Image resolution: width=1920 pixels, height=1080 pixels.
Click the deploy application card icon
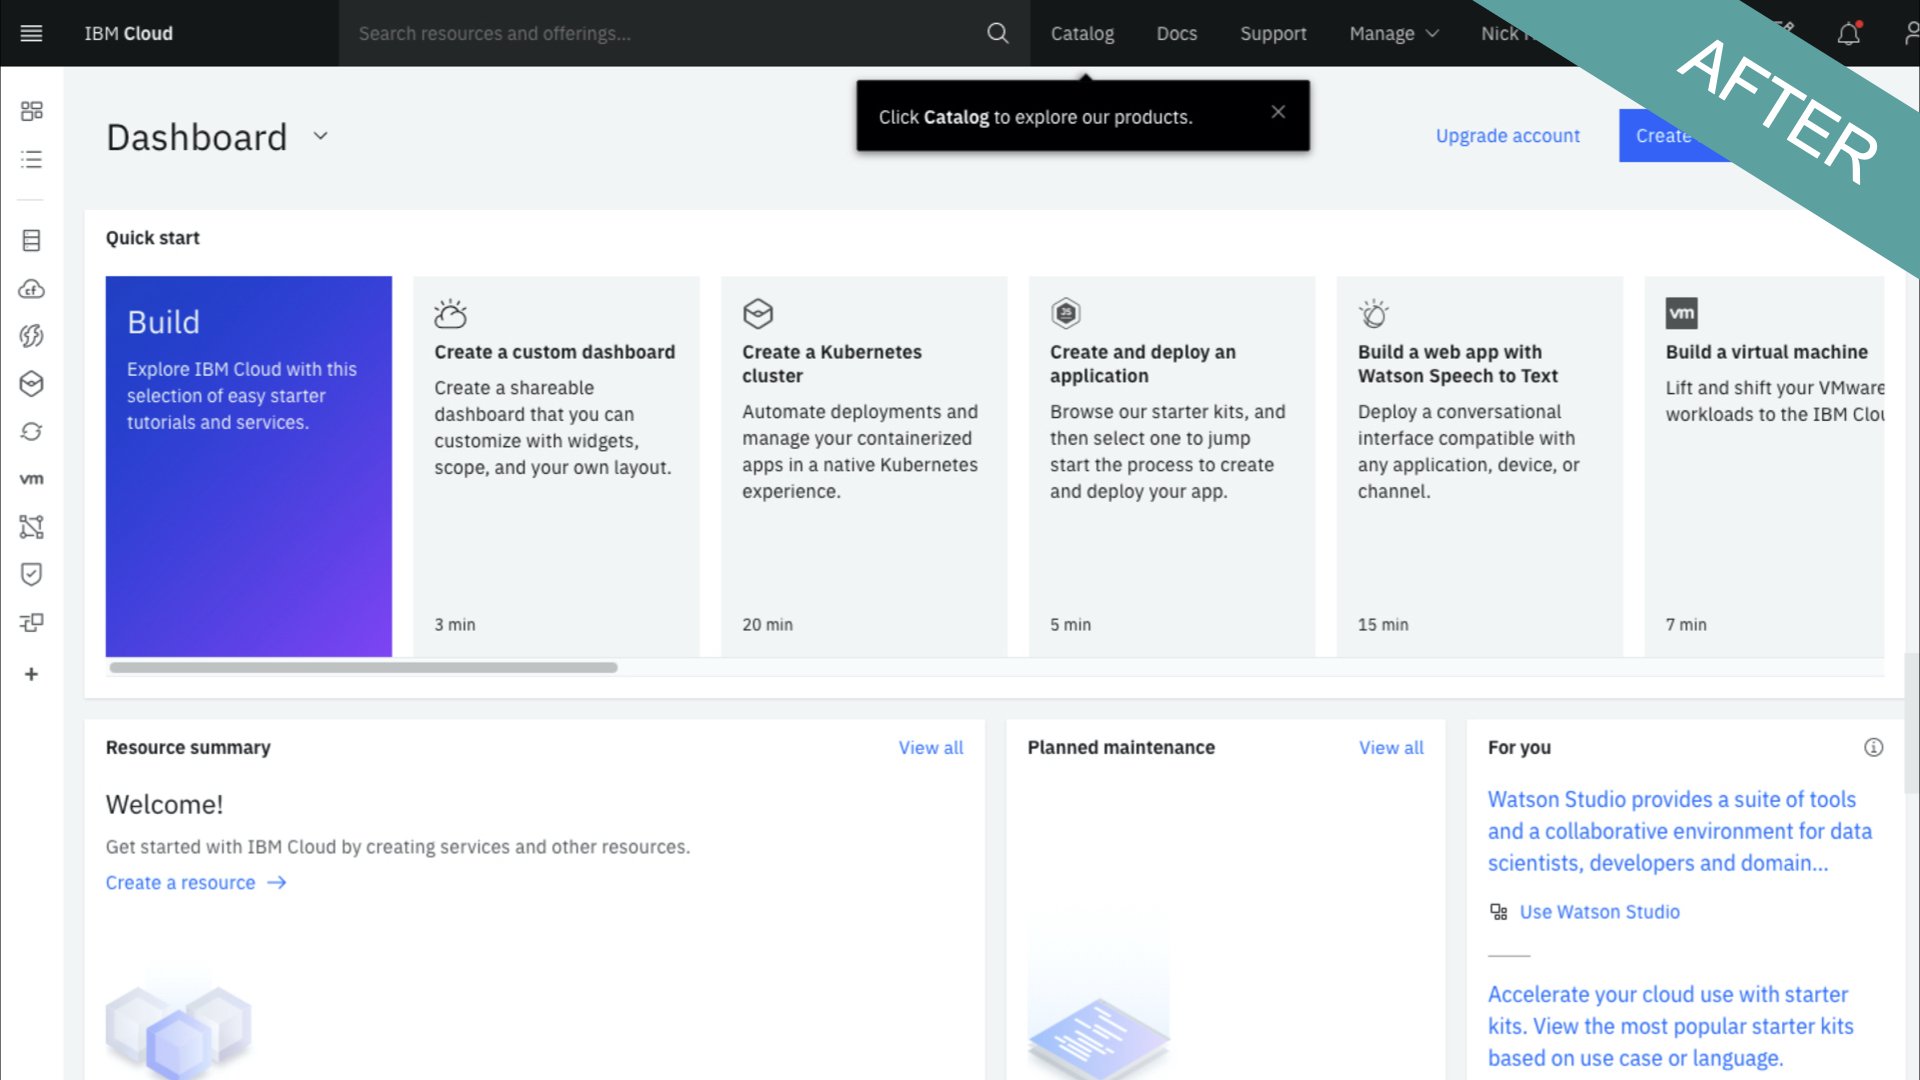coord(1066,314)
